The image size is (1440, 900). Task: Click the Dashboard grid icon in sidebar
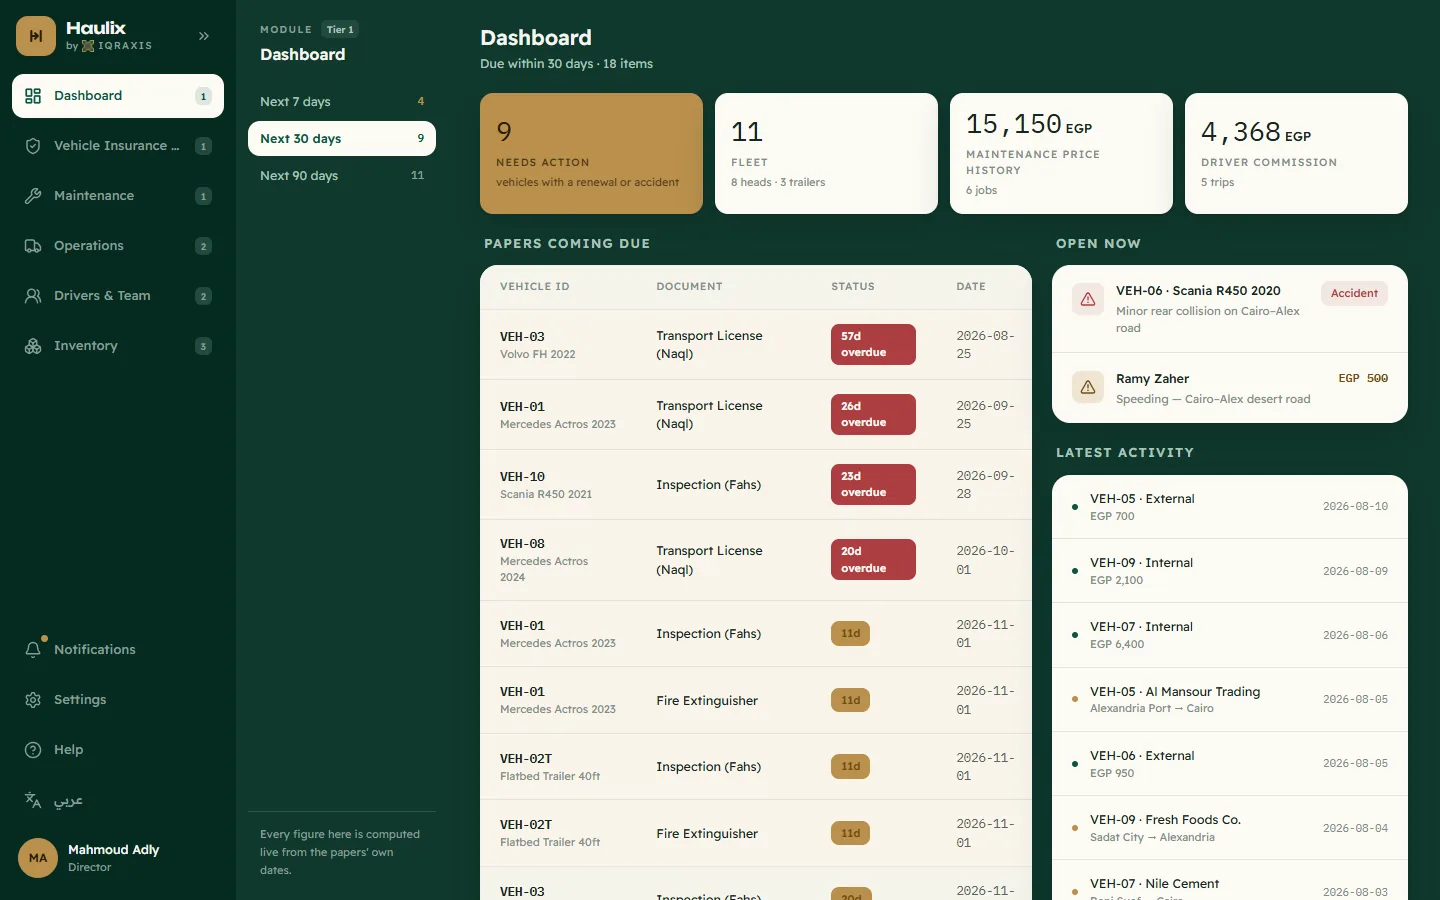(x=33, y=96)
